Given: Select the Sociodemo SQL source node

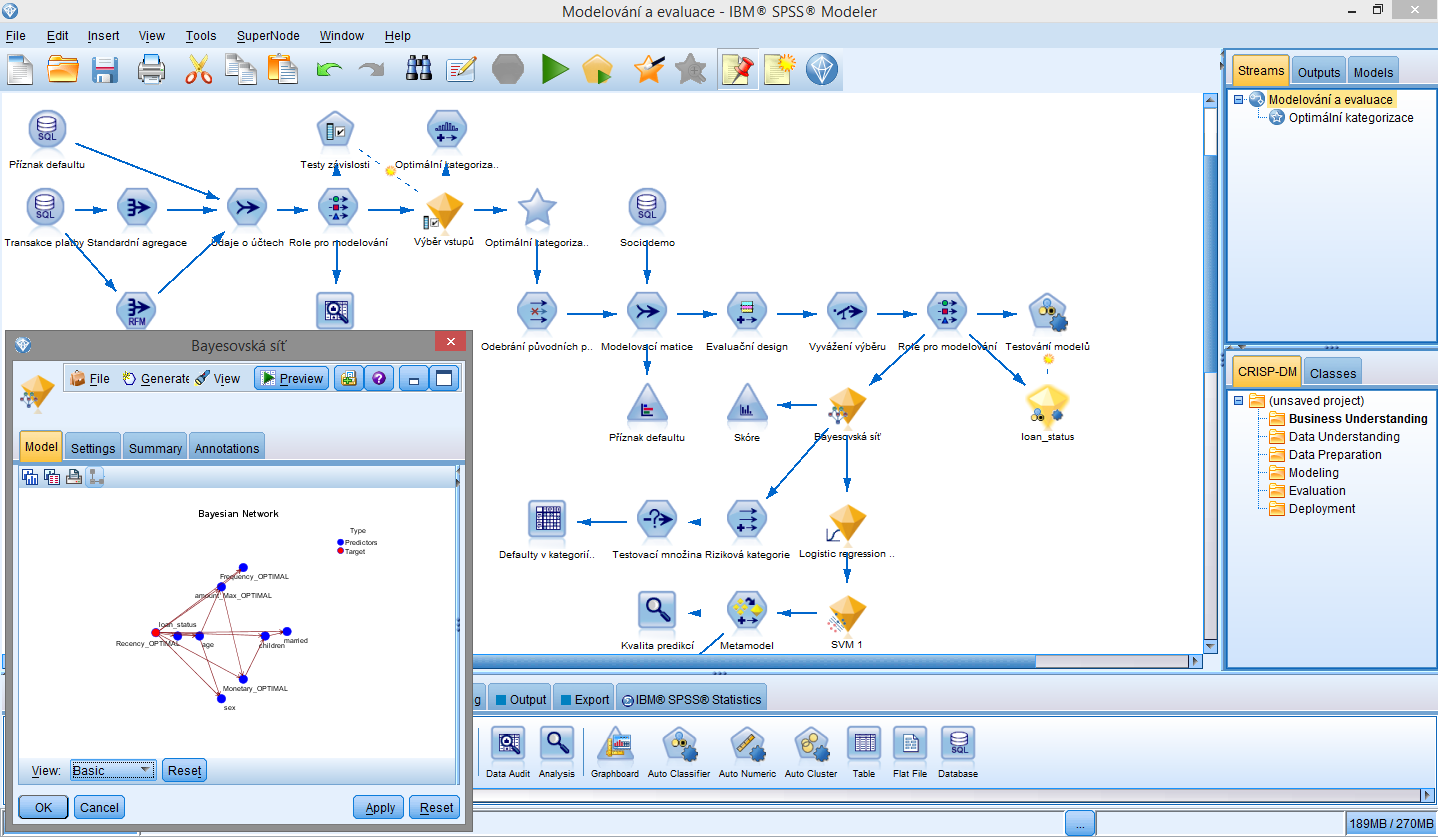Looking at the screenshot, I should [647, 208].
